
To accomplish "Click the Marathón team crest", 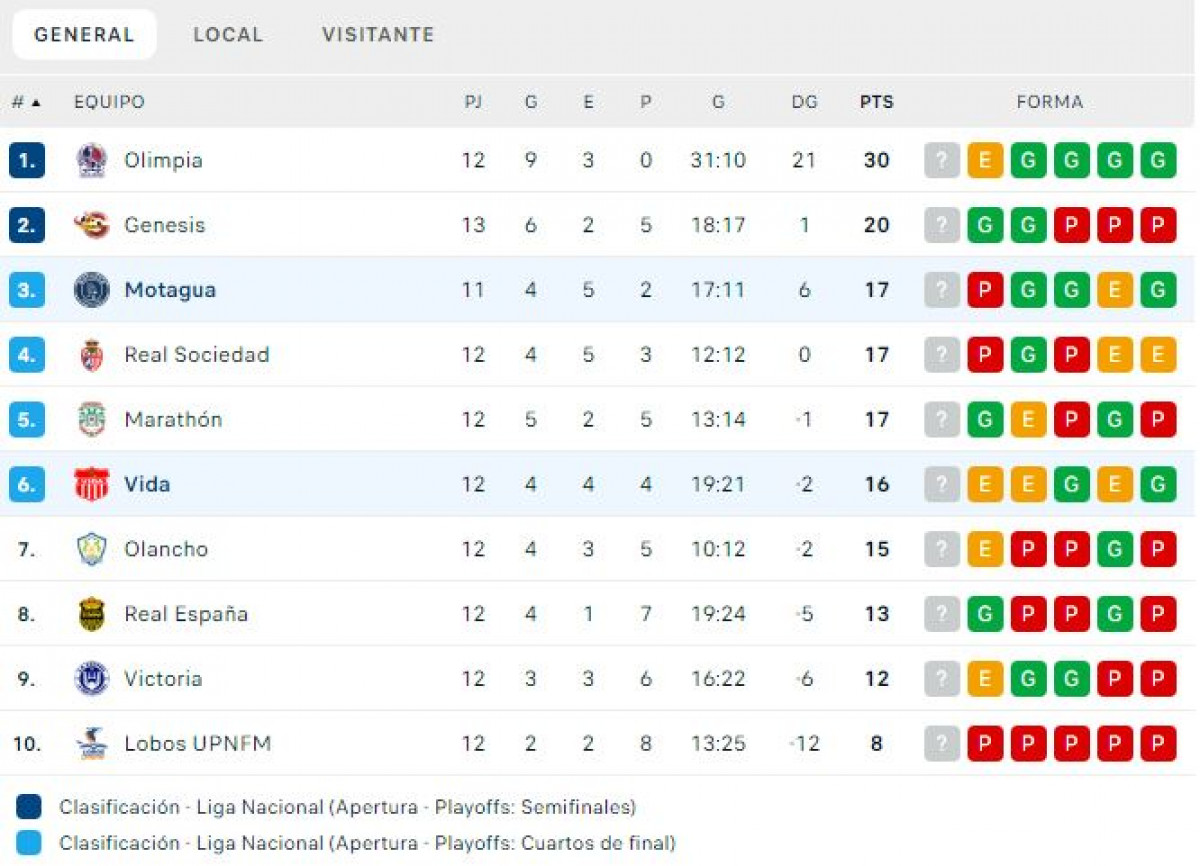I will 92,419.
